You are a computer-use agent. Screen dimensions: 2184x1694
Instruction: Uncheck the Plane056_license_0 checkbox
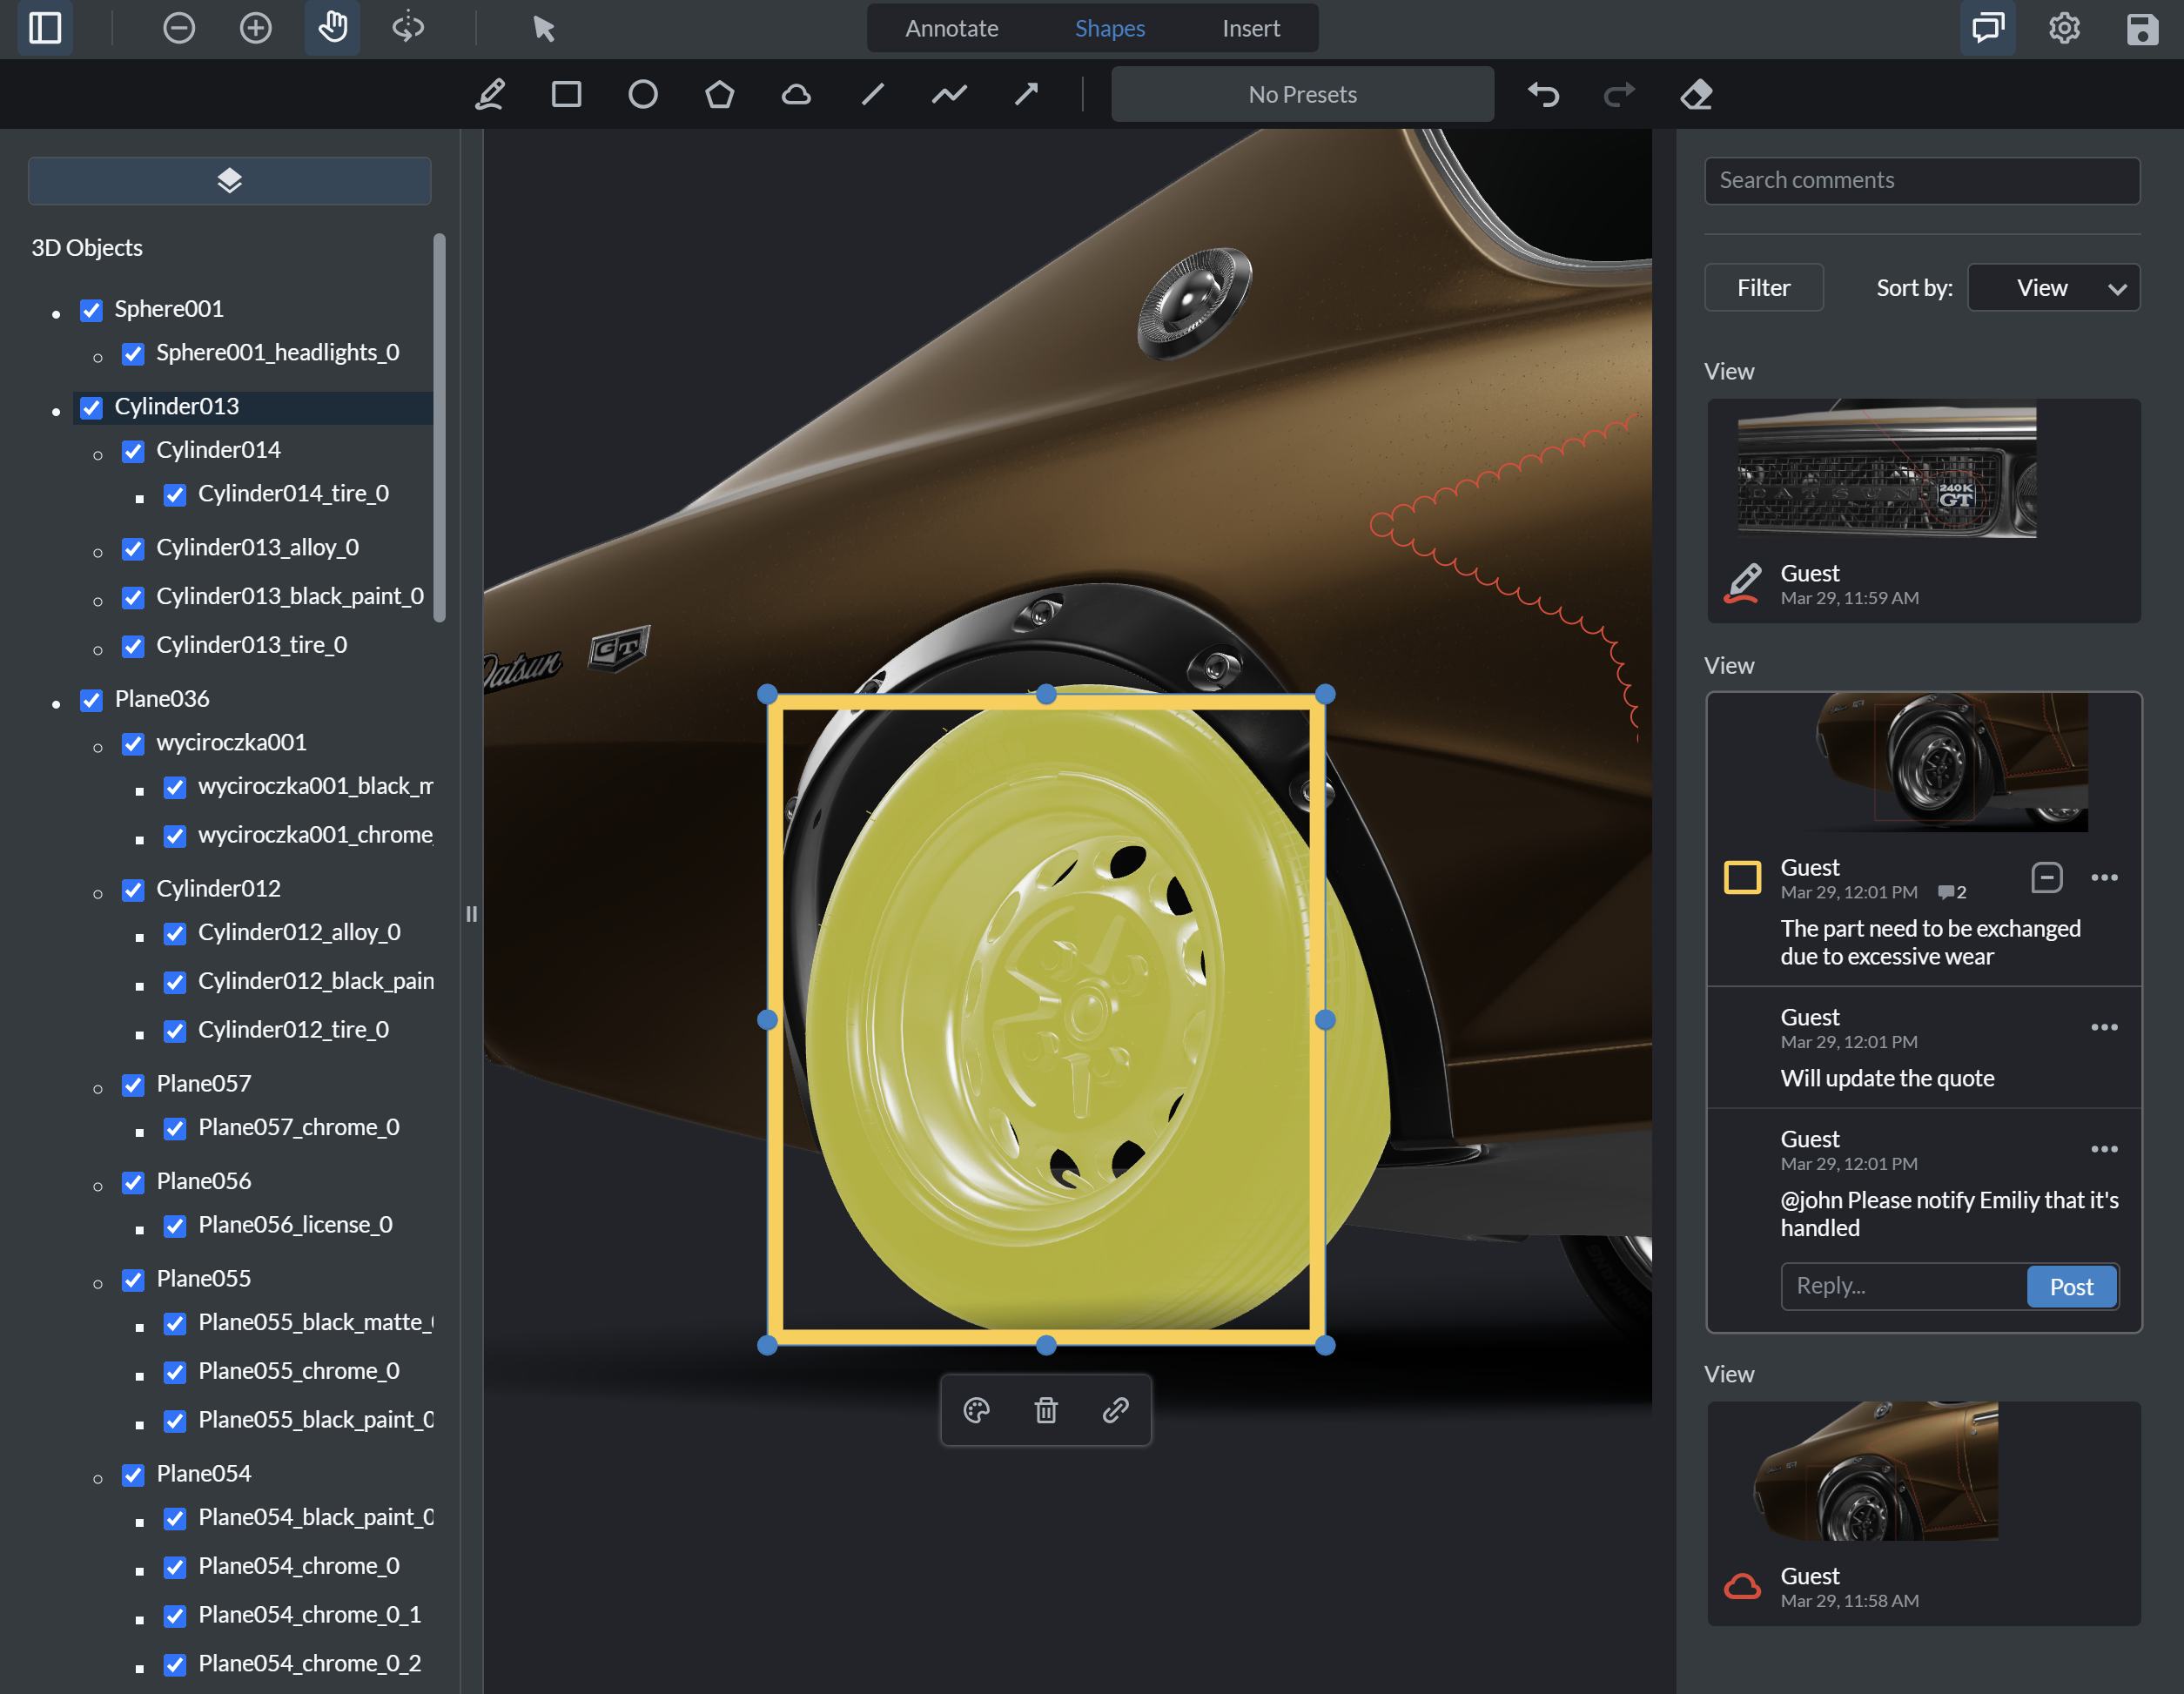pyautogui.click(x=175, y=1226)
